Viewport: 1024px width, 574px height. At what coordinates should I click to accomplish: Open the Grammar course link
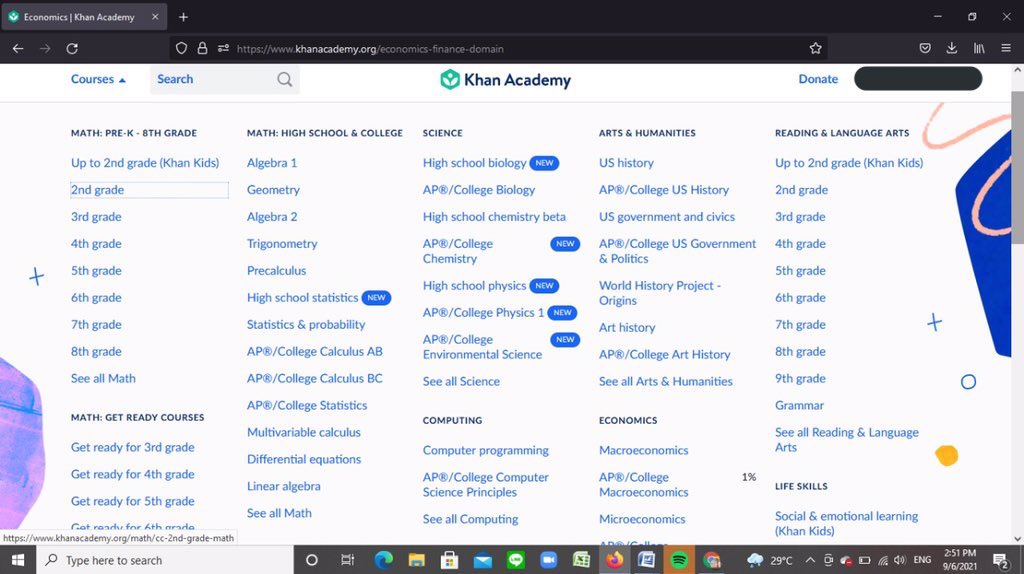[799, 406]
